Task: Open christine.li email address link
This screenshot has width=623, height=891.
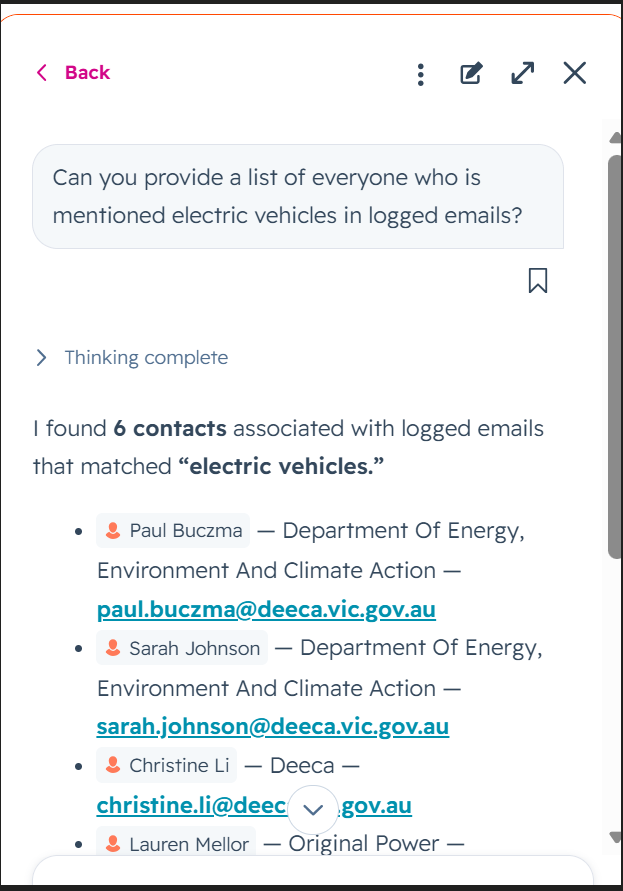Action: coord(254,805)
